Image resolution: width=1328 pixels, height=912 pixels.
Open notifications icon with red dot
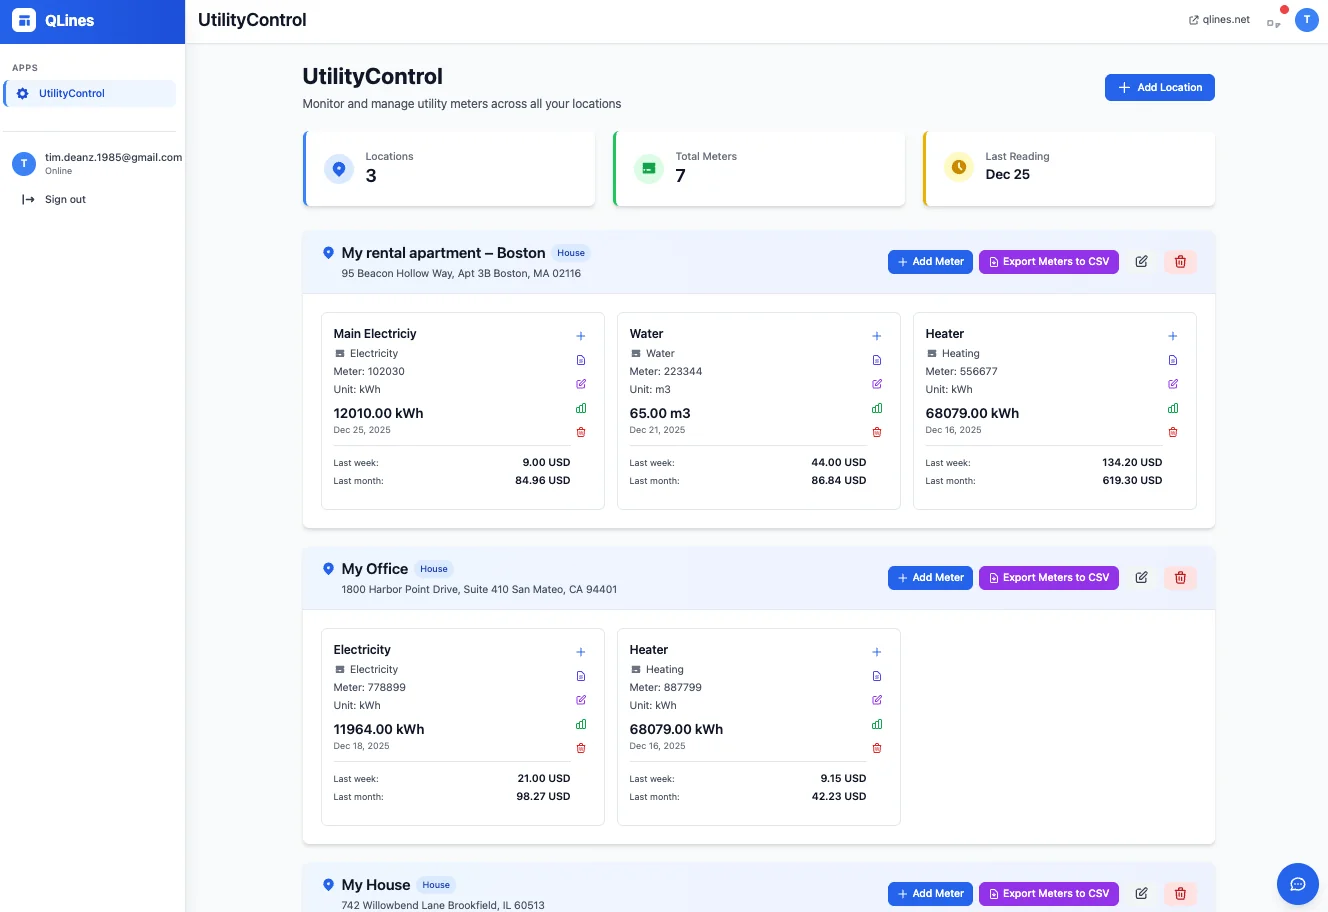tap(1274, 20)
